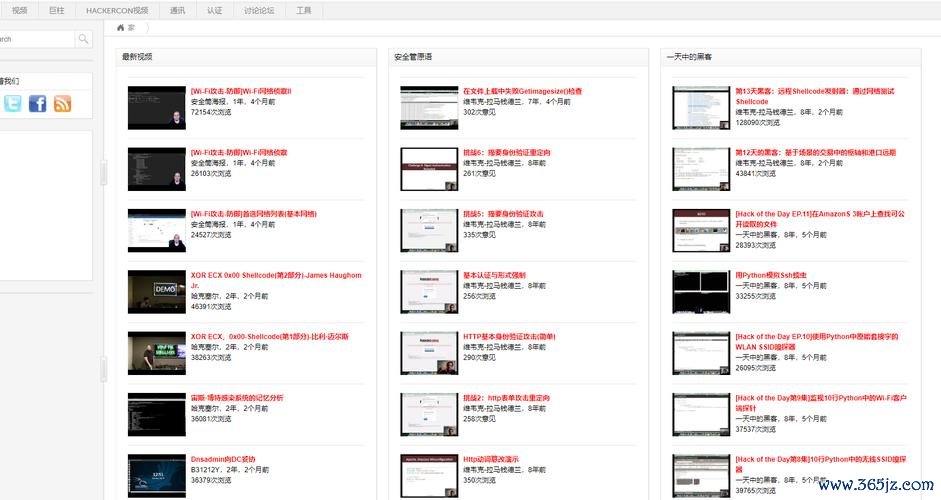Open the XOR ECX Shellcode(第1部分) title link
The height and width of the screenshot is (500, 941).
pos(269,337)
